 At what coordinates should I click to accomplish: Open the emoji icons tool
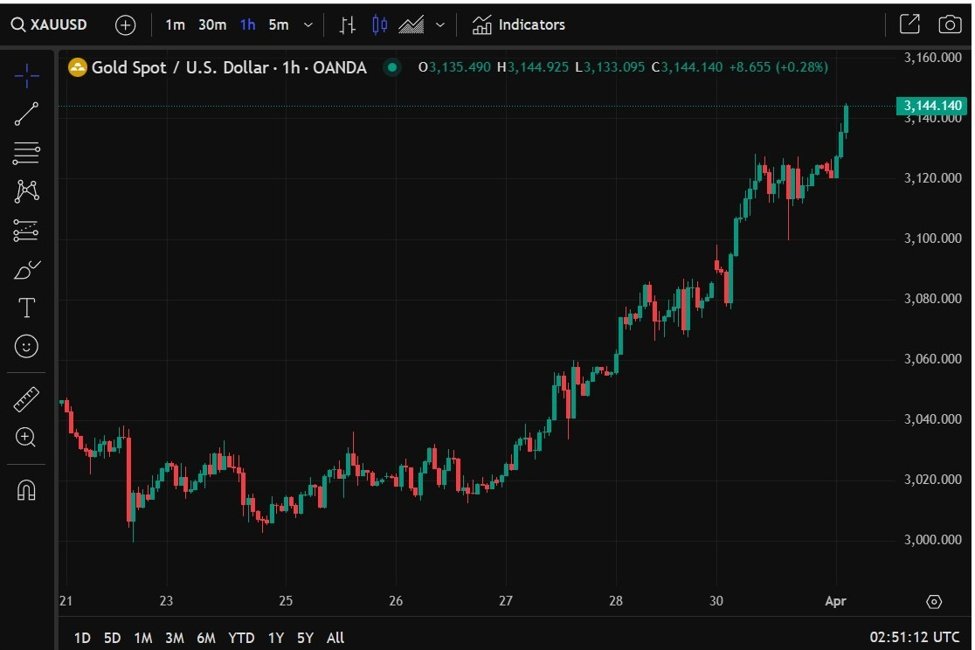pos(27,346)
